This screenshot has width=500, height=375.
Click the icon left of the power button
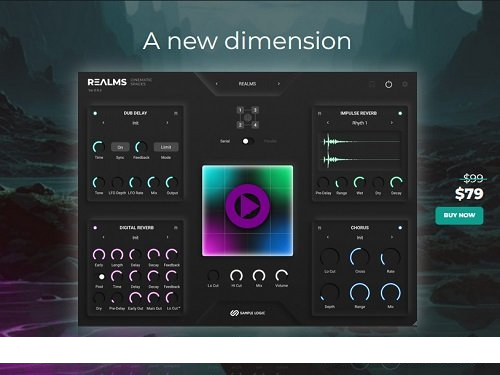pyautogui.click(x=372, y=84)
